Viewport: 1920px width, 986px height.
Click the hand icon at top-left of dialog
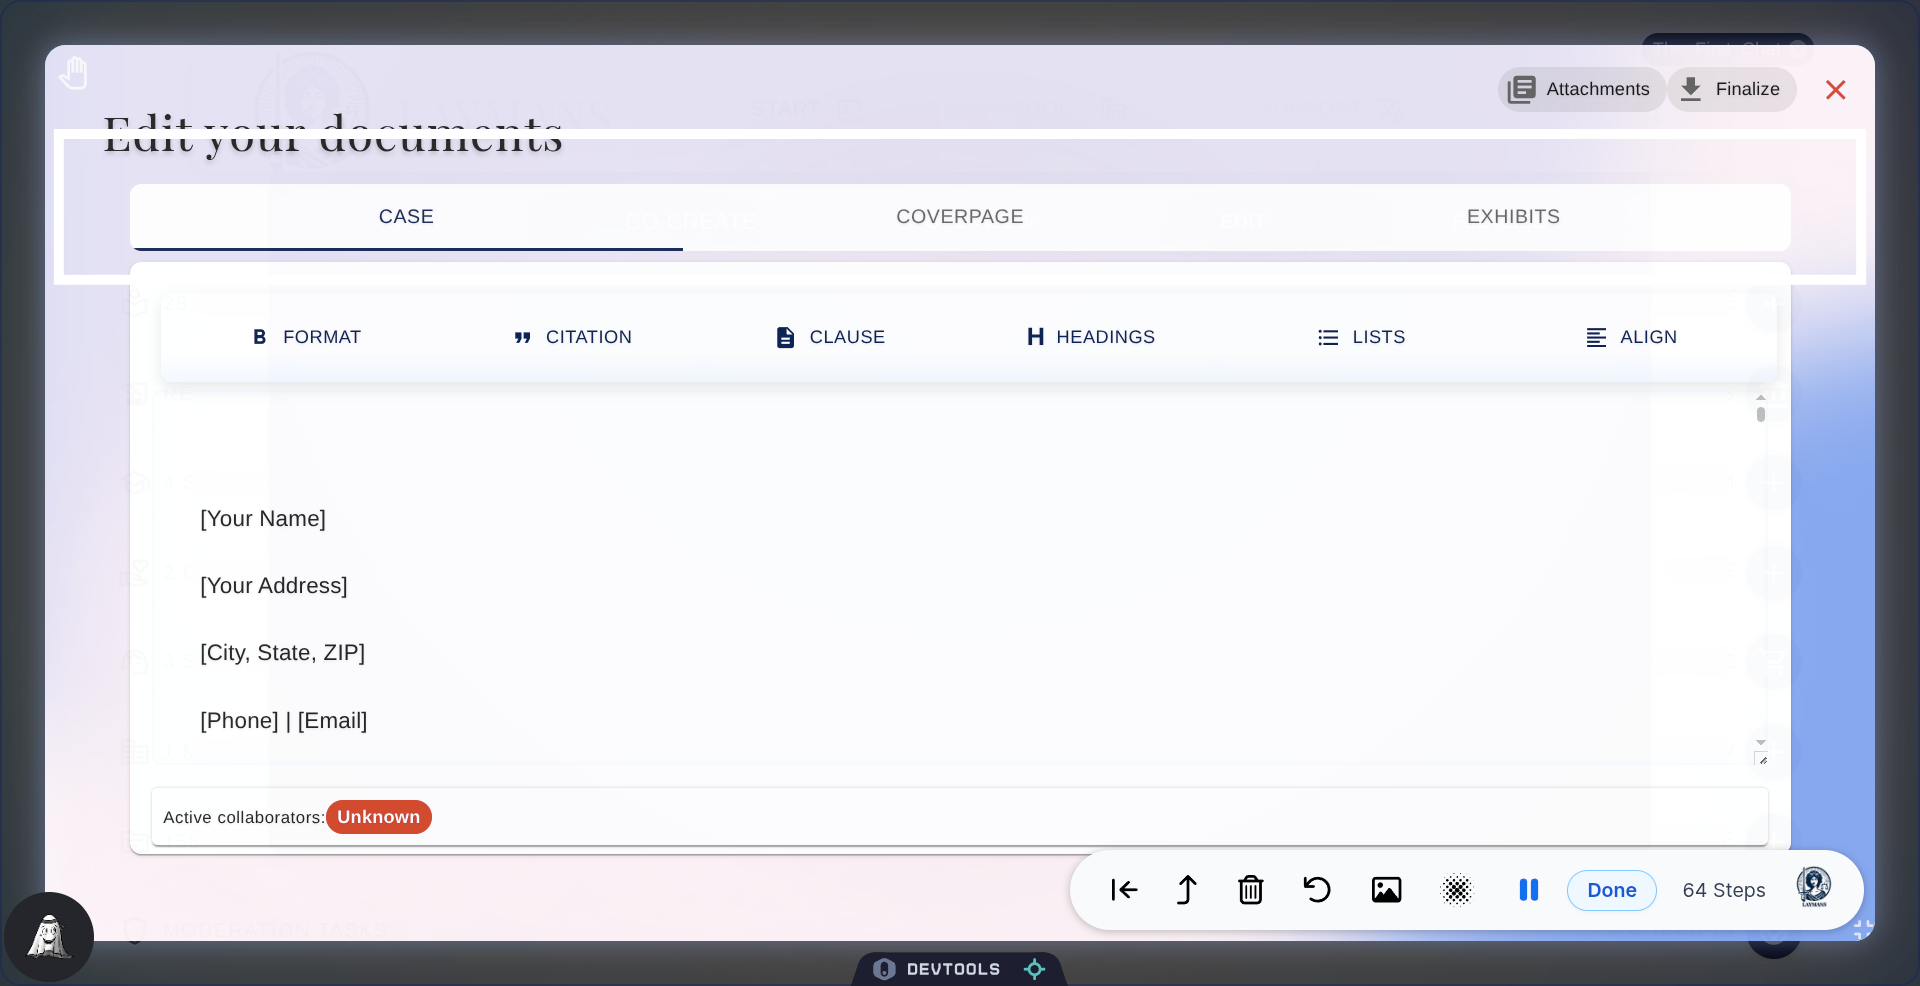pyautogui.click(x=73, y=73)
